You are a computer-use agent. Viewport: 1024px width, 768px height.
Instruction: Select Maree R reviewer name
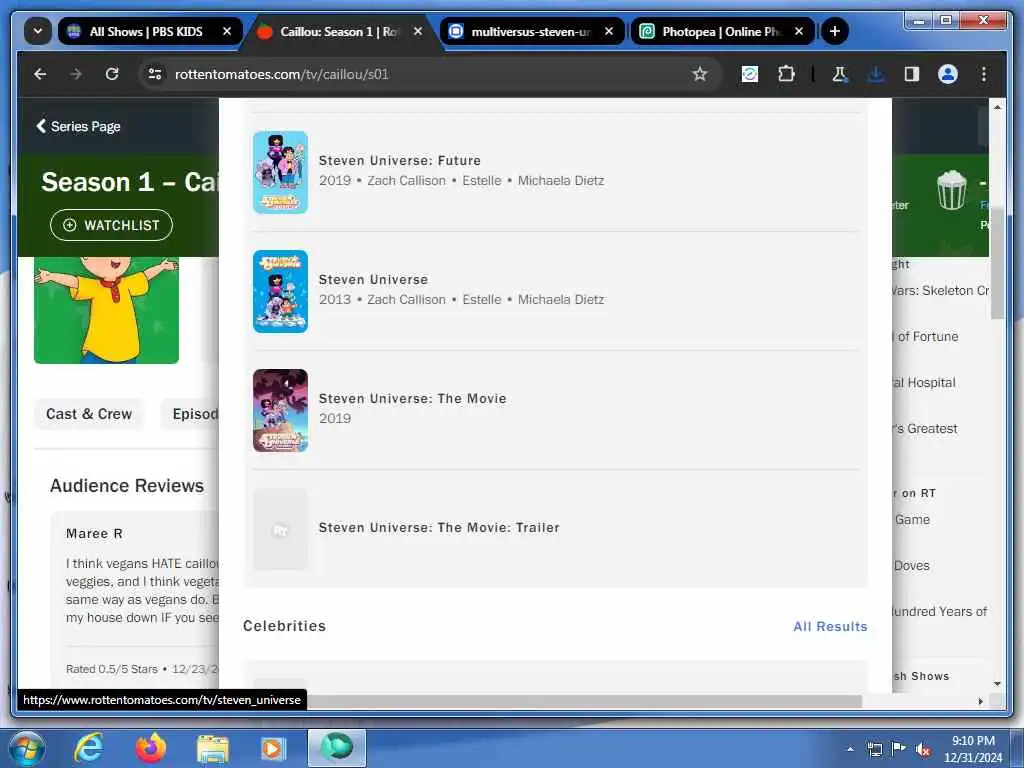(94, 534)
